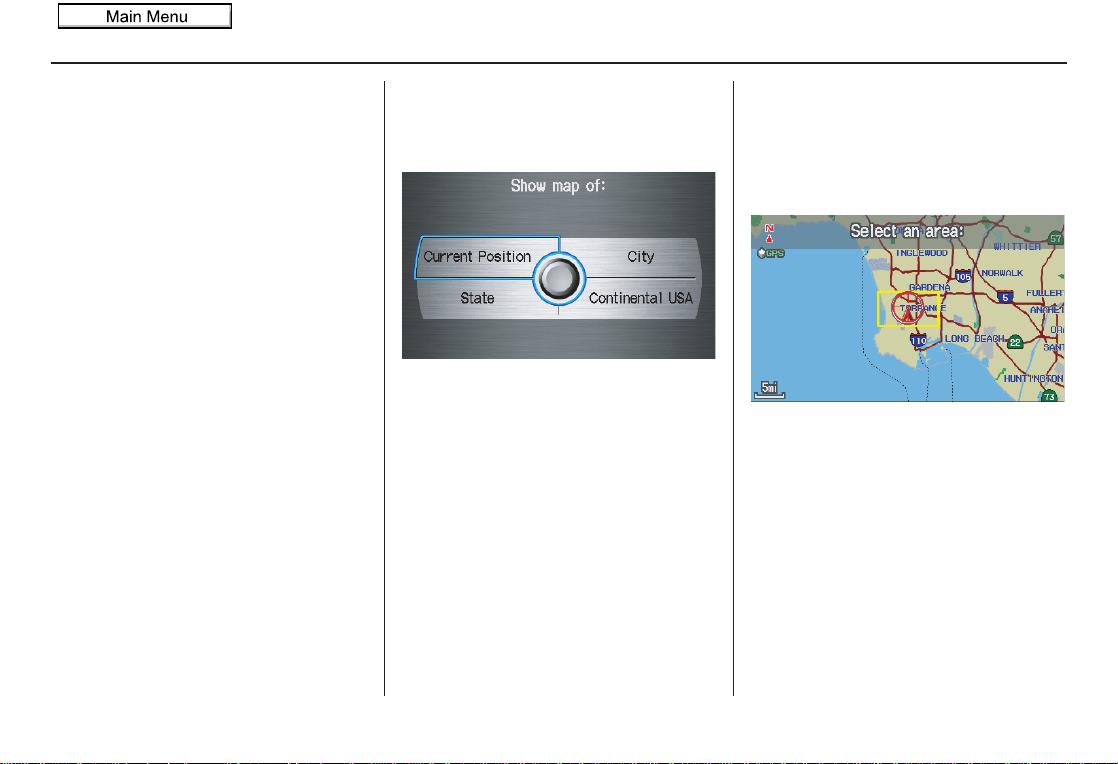The height and width of the screenshot is (764, 1118).
Task: Click the Main Menu button
Action: (145, 16)
